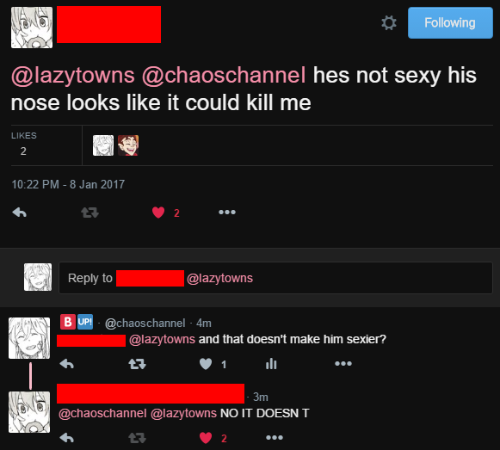Like the @chaoschannel reply via the gray heart
Image resolution: width=500 pixels, height=450 pixels.
click(x=206, y=364)
